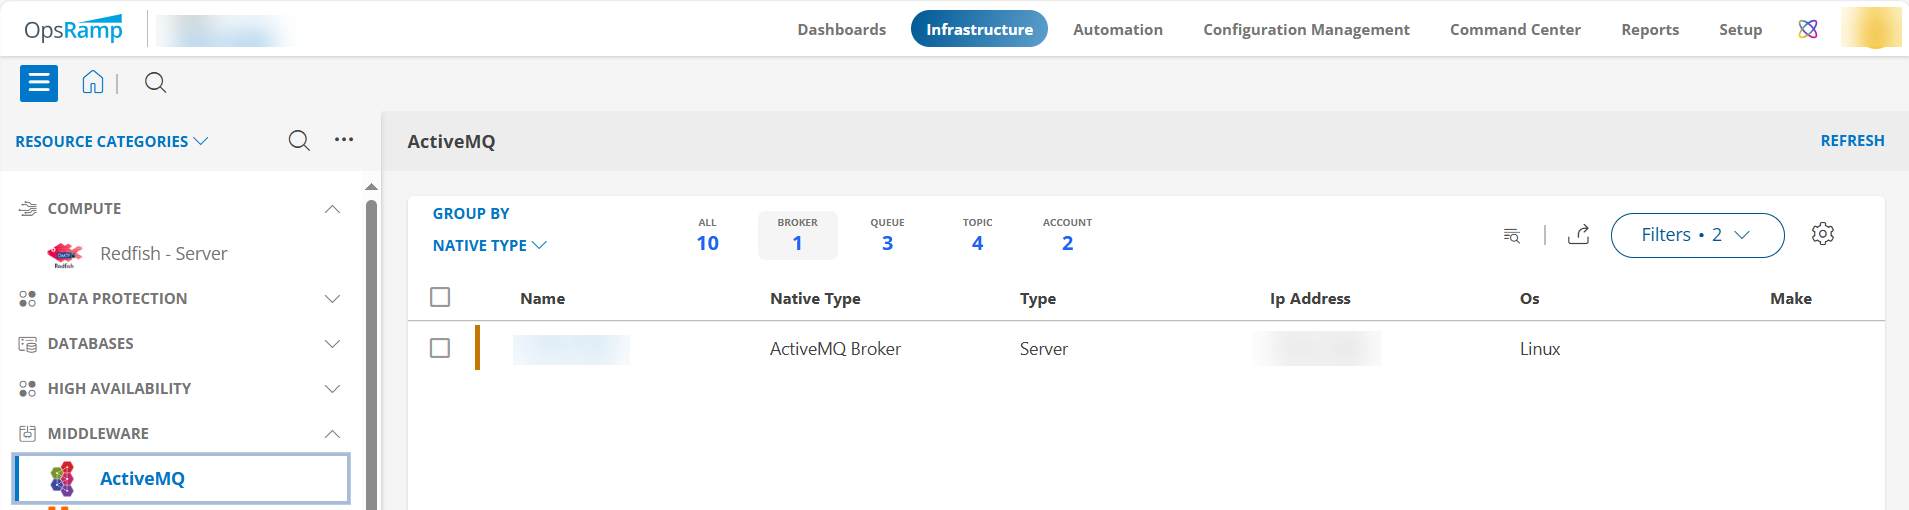The width and height of the screenshot is (1909, 510).
Task: Click the Ip Address column header
Action: (x=1310, y=299)
